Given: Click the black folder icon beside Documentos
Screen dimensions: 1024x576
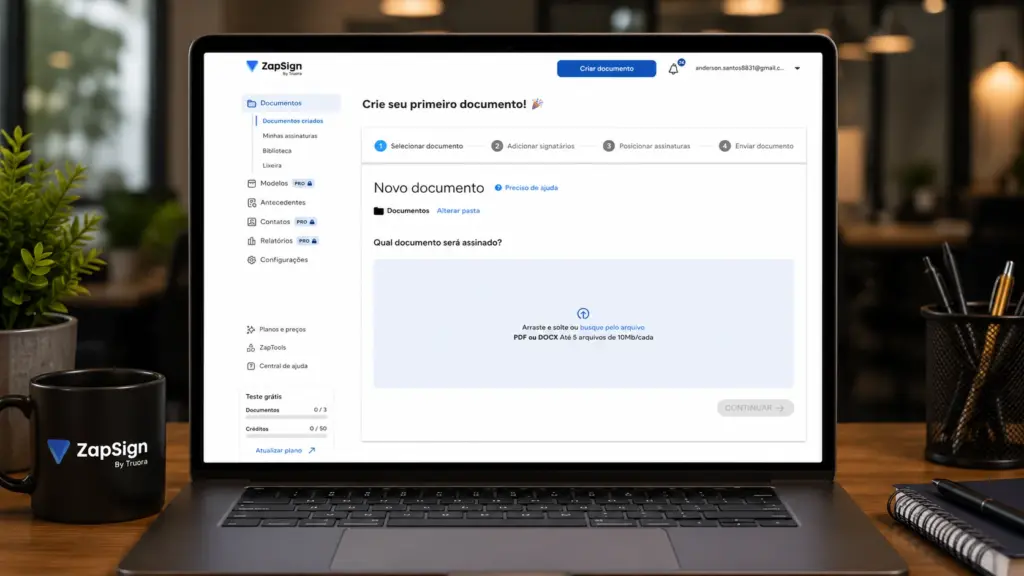Looking at the screenshot, I should (379, 211).
